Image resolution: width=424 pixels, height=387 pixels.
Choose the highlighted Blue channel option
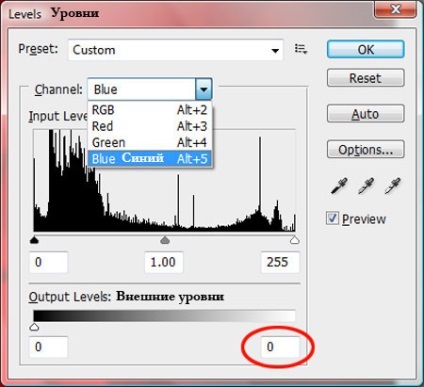(x=150, y=159)
